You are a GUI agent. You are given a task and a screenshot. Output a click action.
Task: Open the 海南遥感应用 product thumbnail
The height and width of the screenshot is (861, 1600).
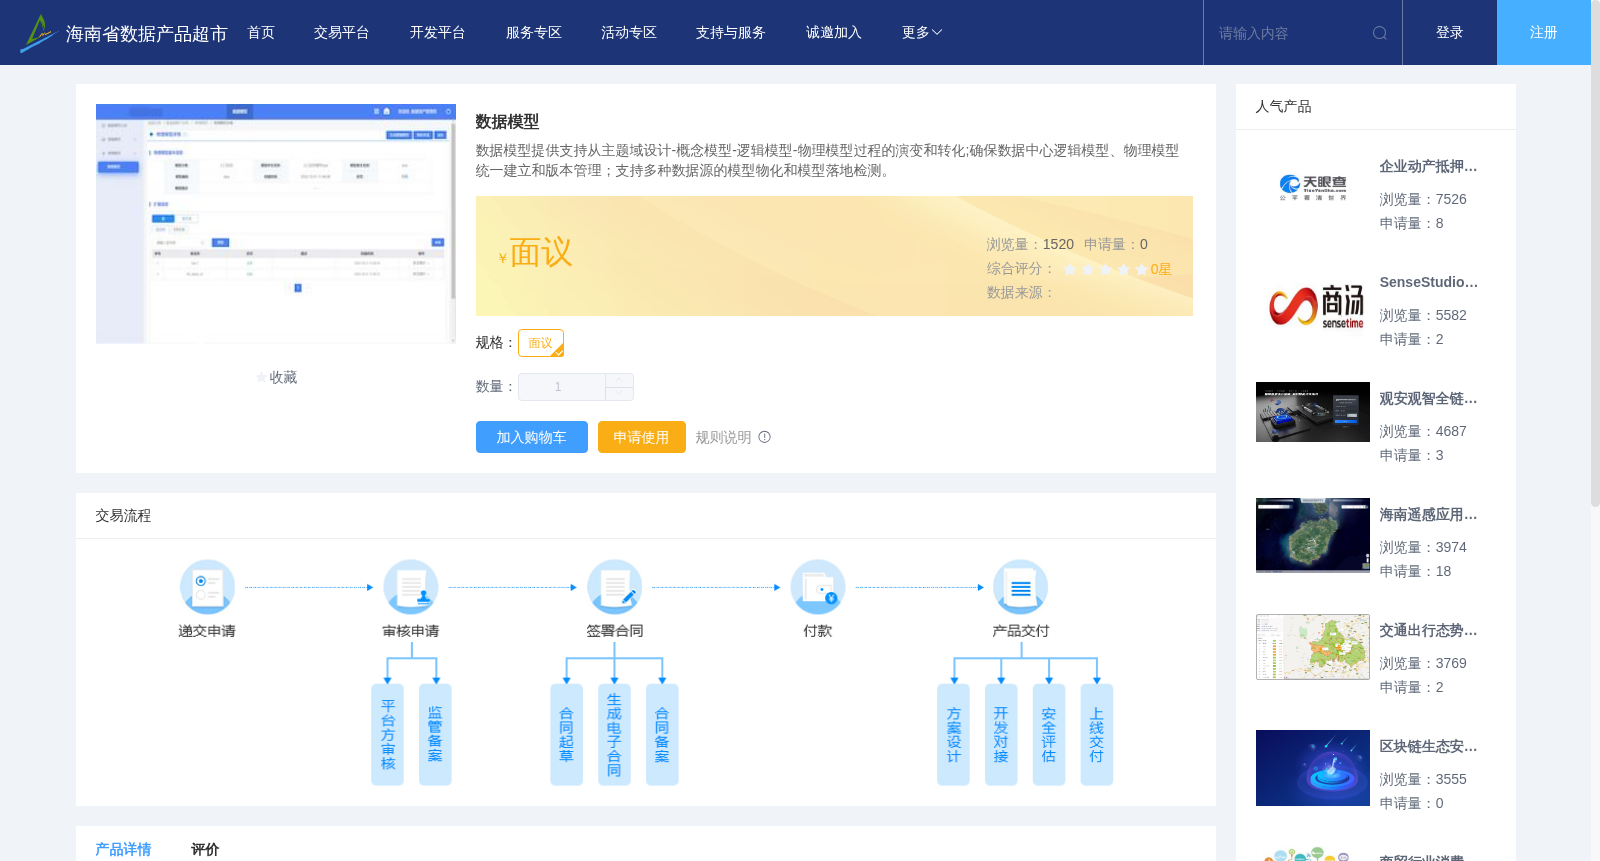[x=1313, y=535]
